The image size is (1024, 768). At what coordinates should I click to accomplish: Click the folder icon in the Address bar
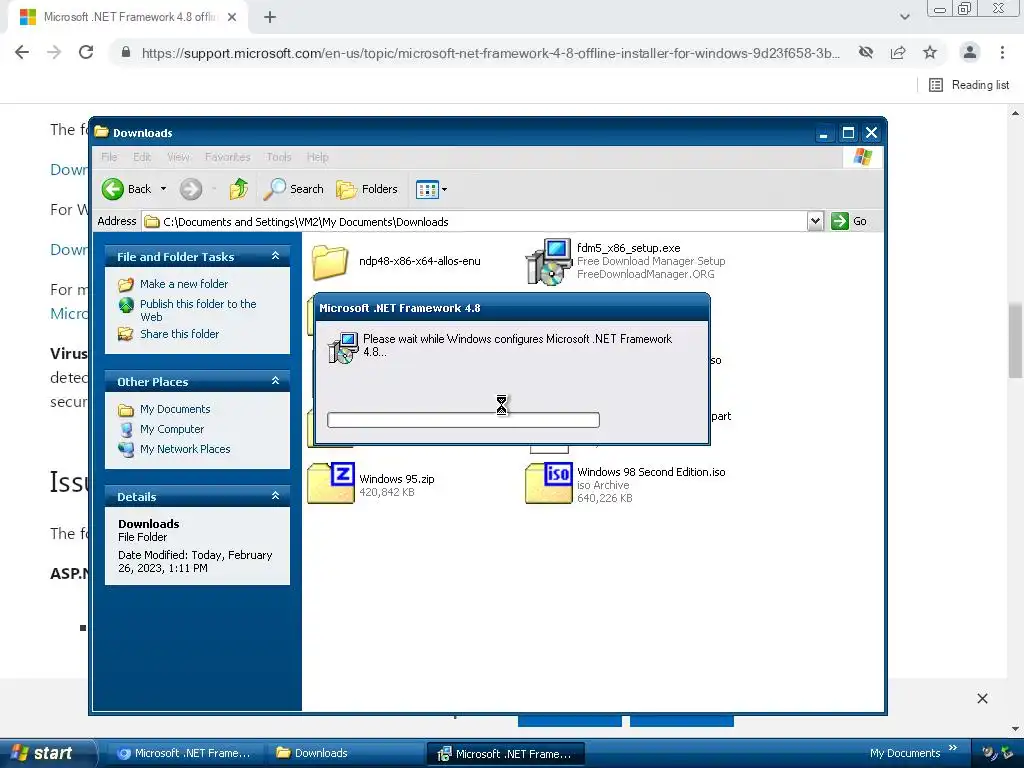(x=152, y=222)
